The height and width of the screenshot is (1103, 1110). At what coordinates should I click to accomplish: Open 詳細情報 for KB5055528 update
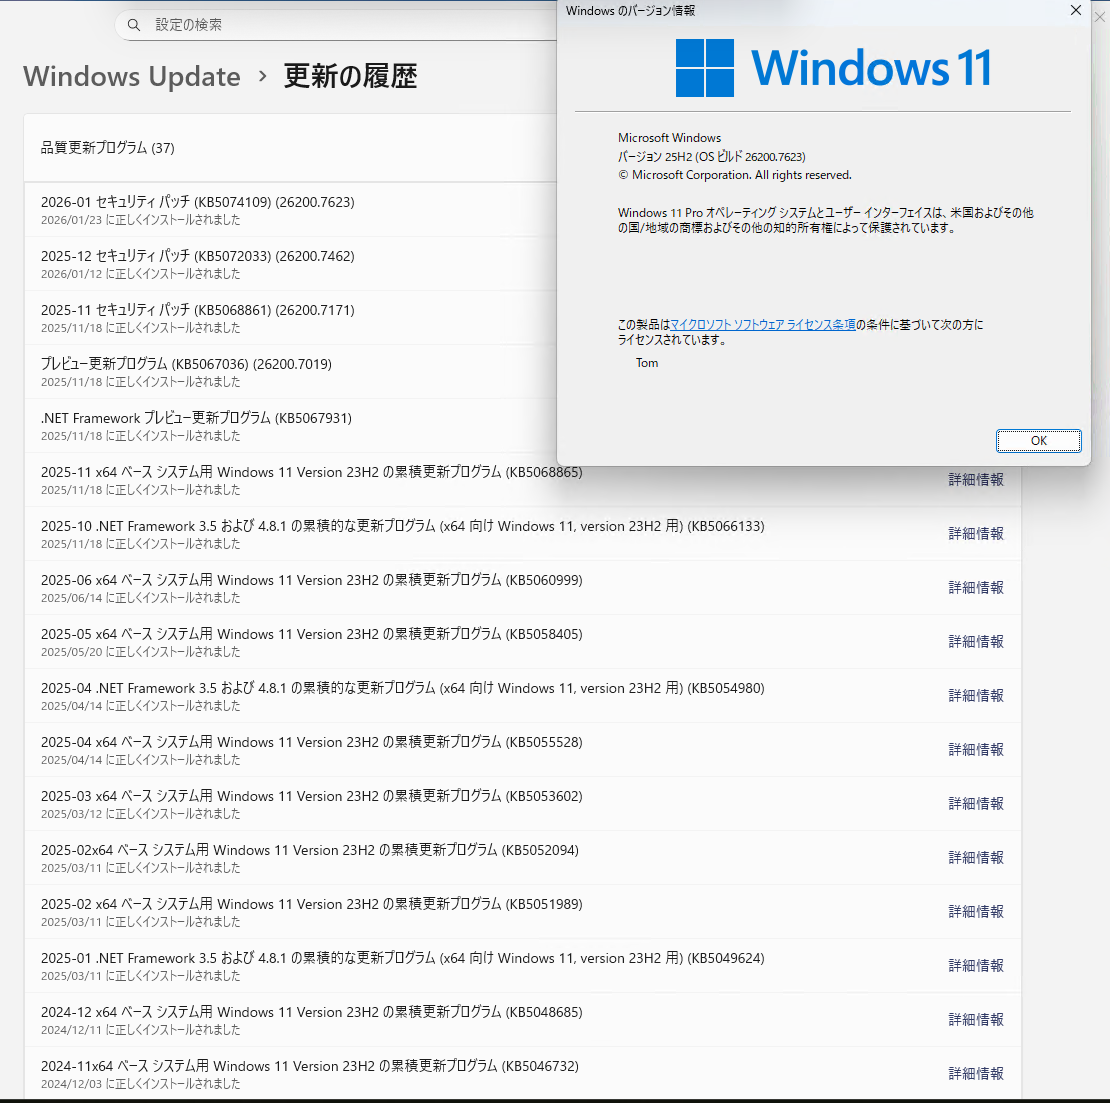975,749
